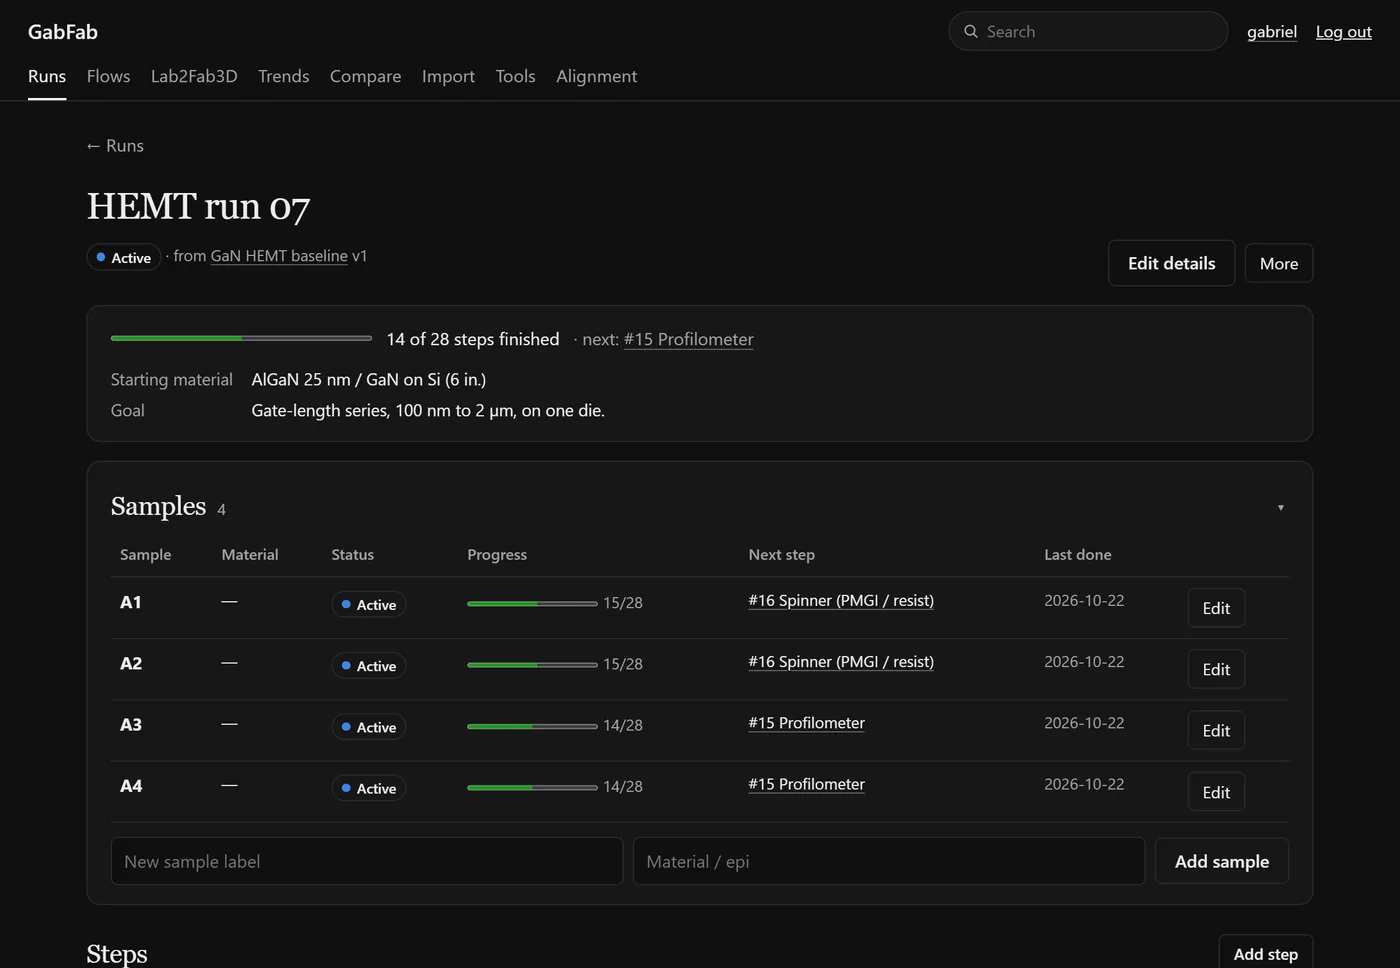Click A2's Active status badge
The width and height of the screenshot is (1400, 968).
coord(368,666)
